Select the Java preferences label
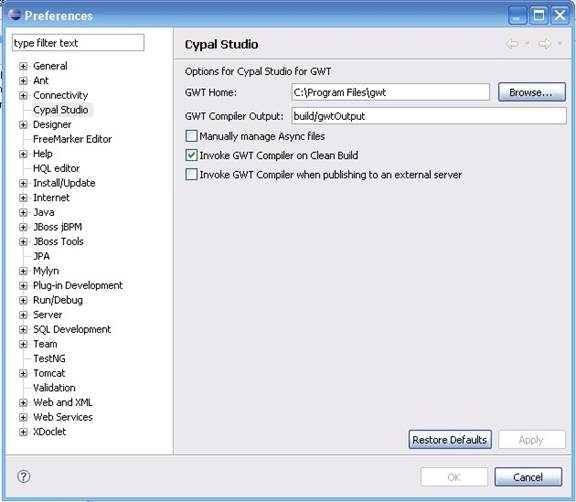The image size is (576, 502). (44, 212)
